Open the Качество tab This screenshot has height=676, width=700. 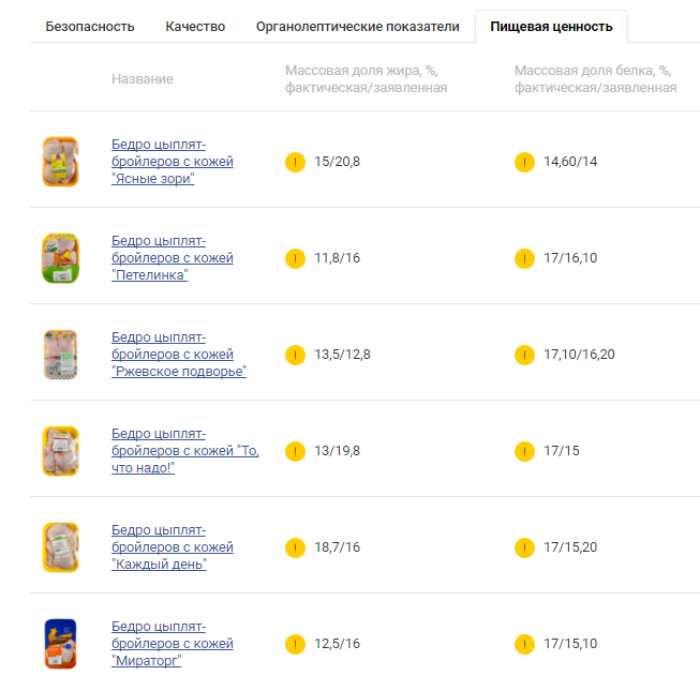(195, 27)
